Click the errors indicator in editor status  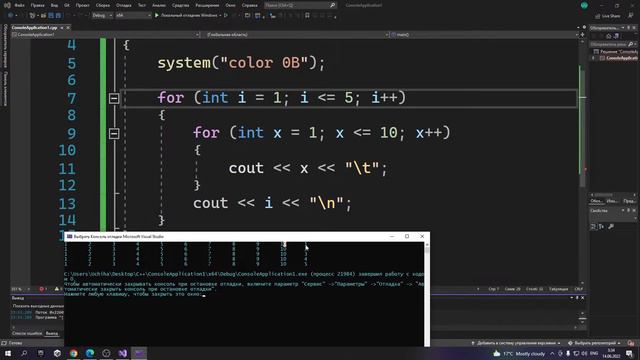pyautogui.click(x=43, y=289)
